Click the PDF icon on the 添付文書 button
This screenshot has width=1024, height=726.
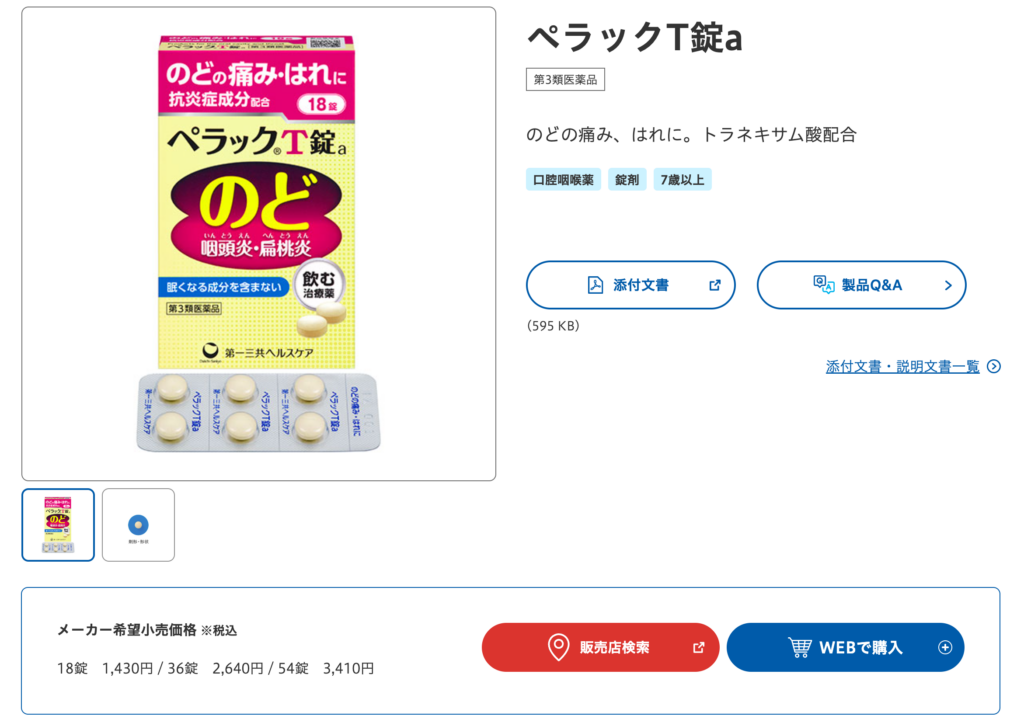tap(594, 285)
